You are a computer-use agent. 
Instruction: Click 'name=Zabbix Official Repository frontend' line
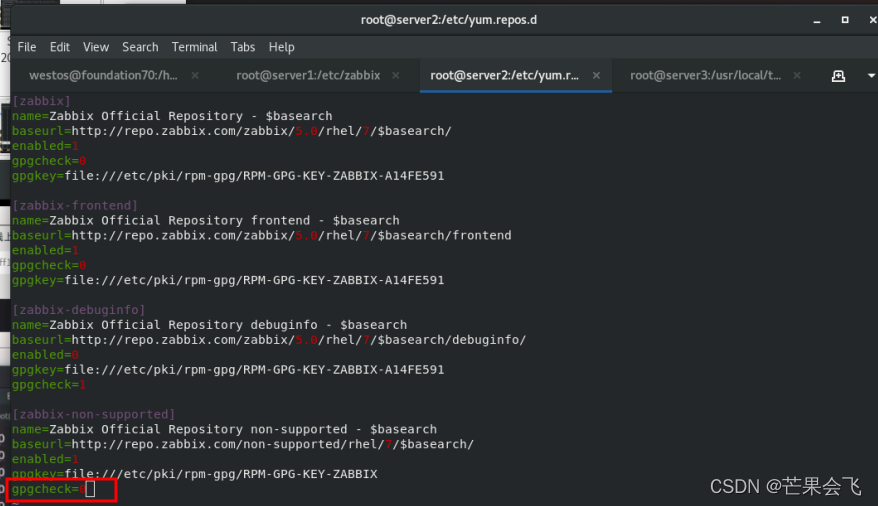click(x=206, y=221)
